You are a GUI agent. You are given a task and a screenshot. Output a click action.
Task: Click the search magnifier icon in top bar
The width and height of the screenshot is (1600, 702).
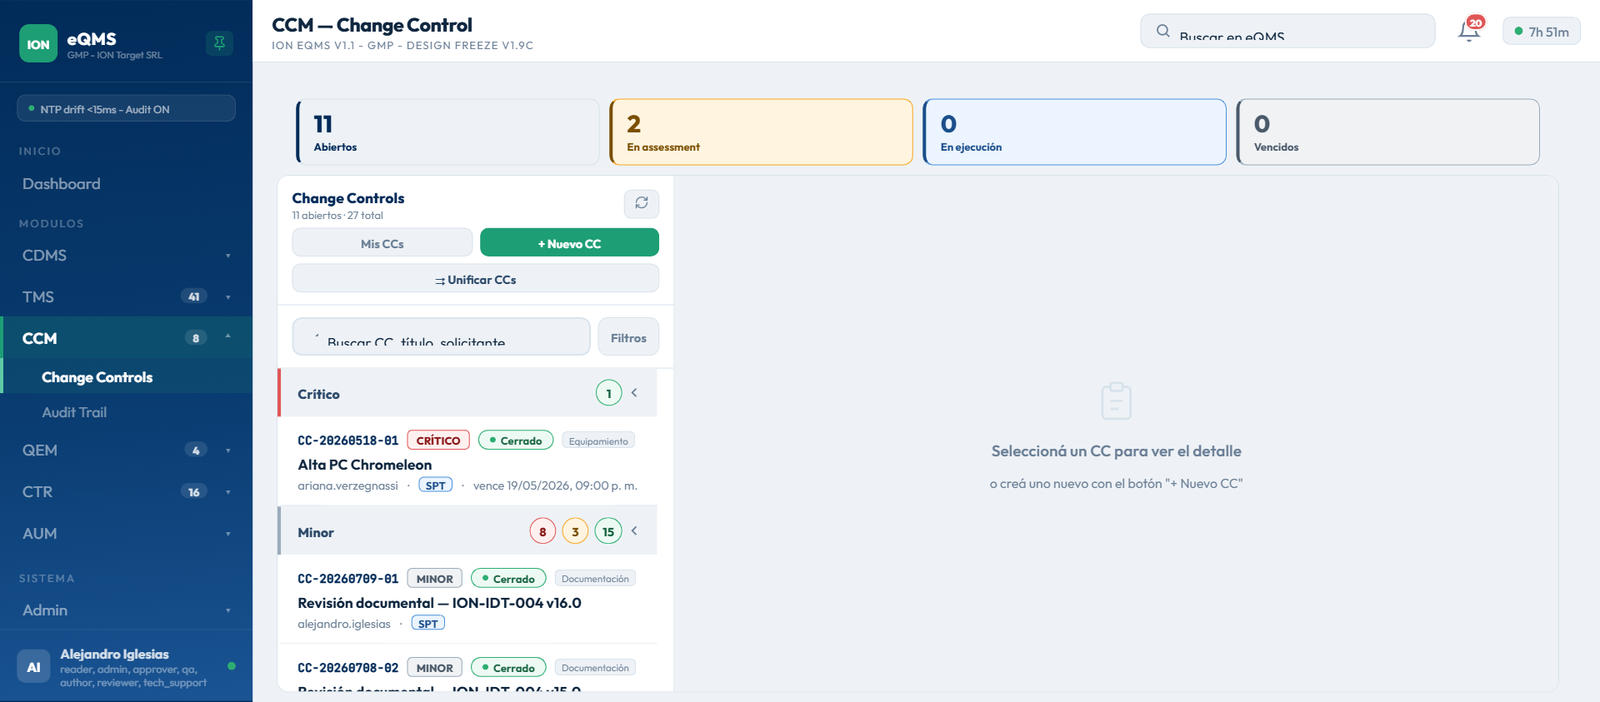tap(1163, 31)
